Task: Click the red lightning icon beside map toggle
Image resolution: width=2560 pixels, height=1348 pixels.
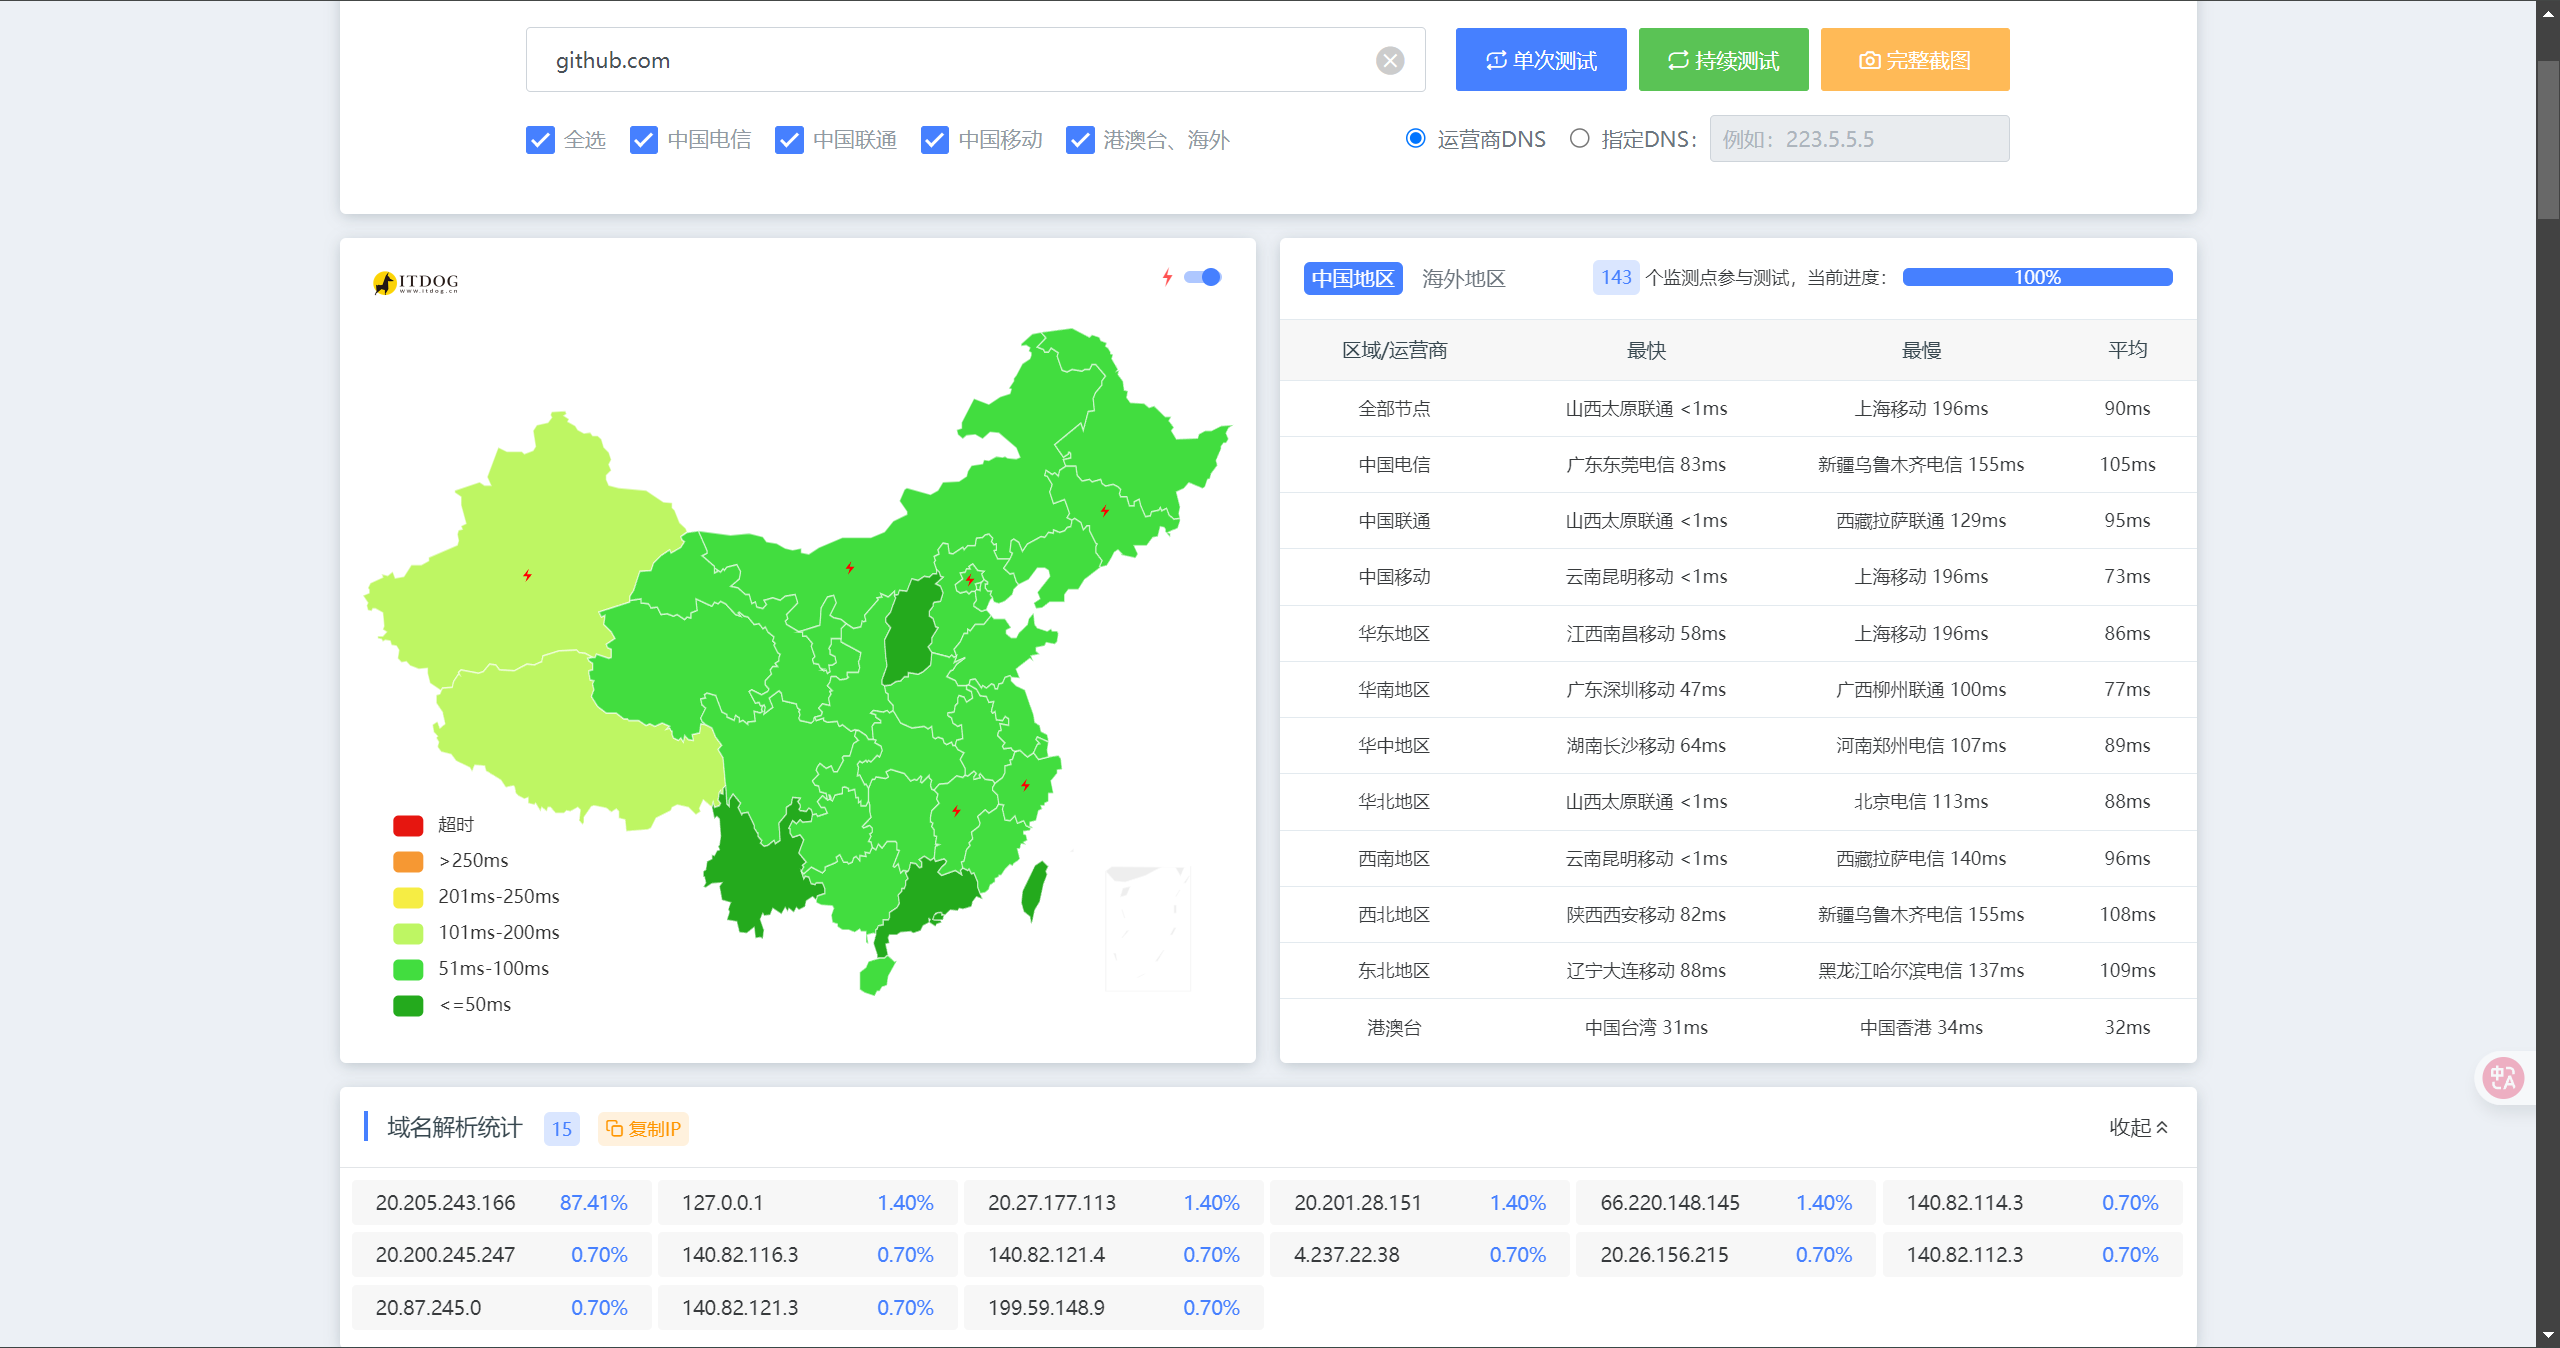Action: tap(1167, 277)
